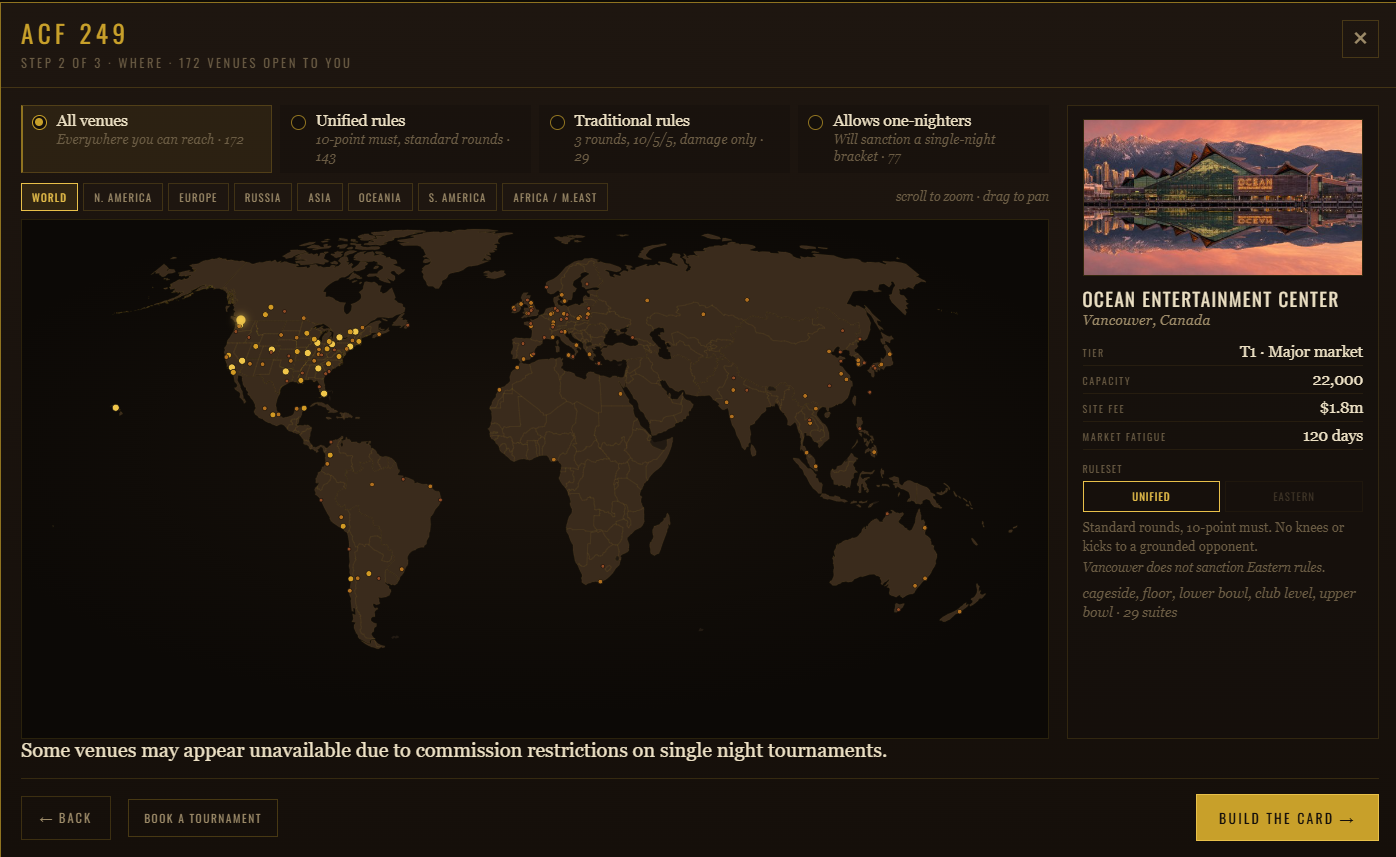The height and width of the screenshot is (857, 1396).
Task: Click the $1.8m site fee value
Action: 1341,408
